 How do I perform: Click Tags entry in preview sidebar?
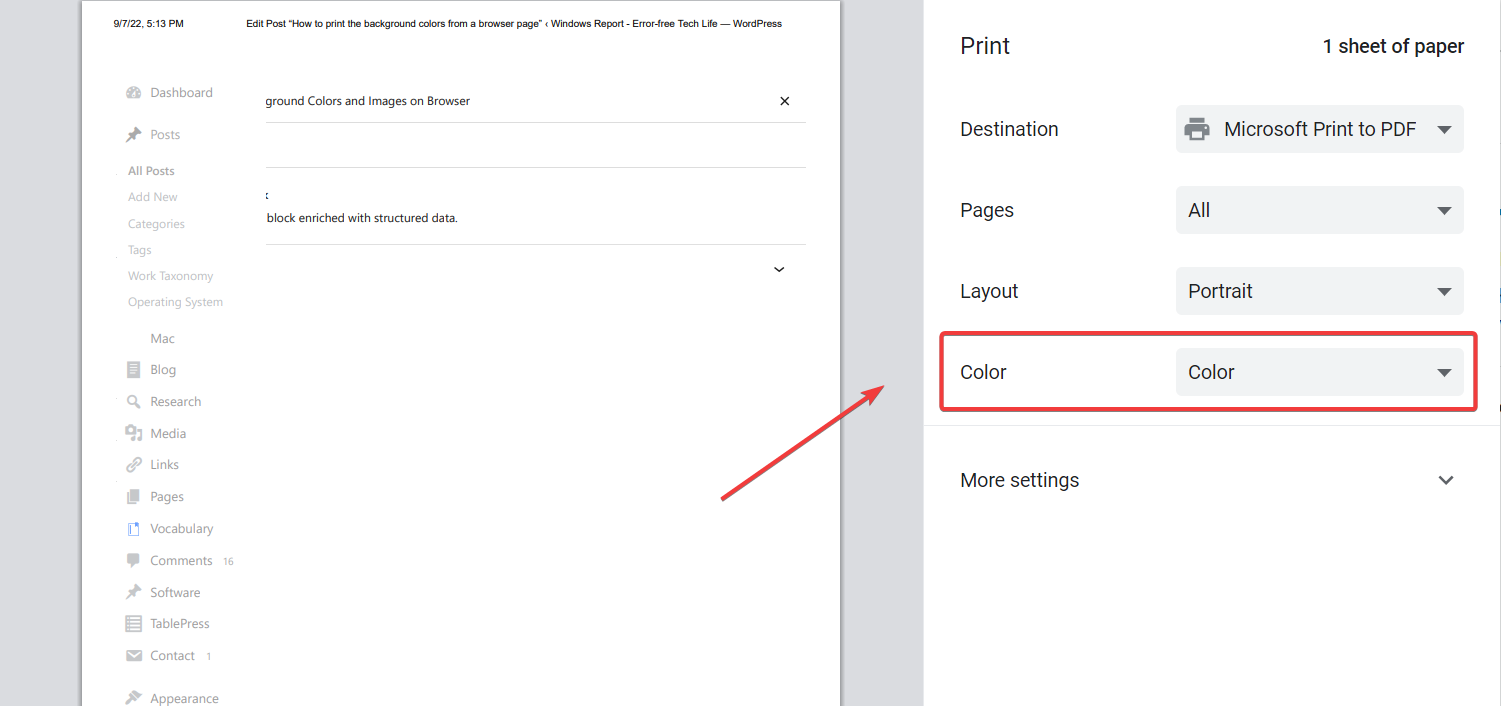(140, 250)
